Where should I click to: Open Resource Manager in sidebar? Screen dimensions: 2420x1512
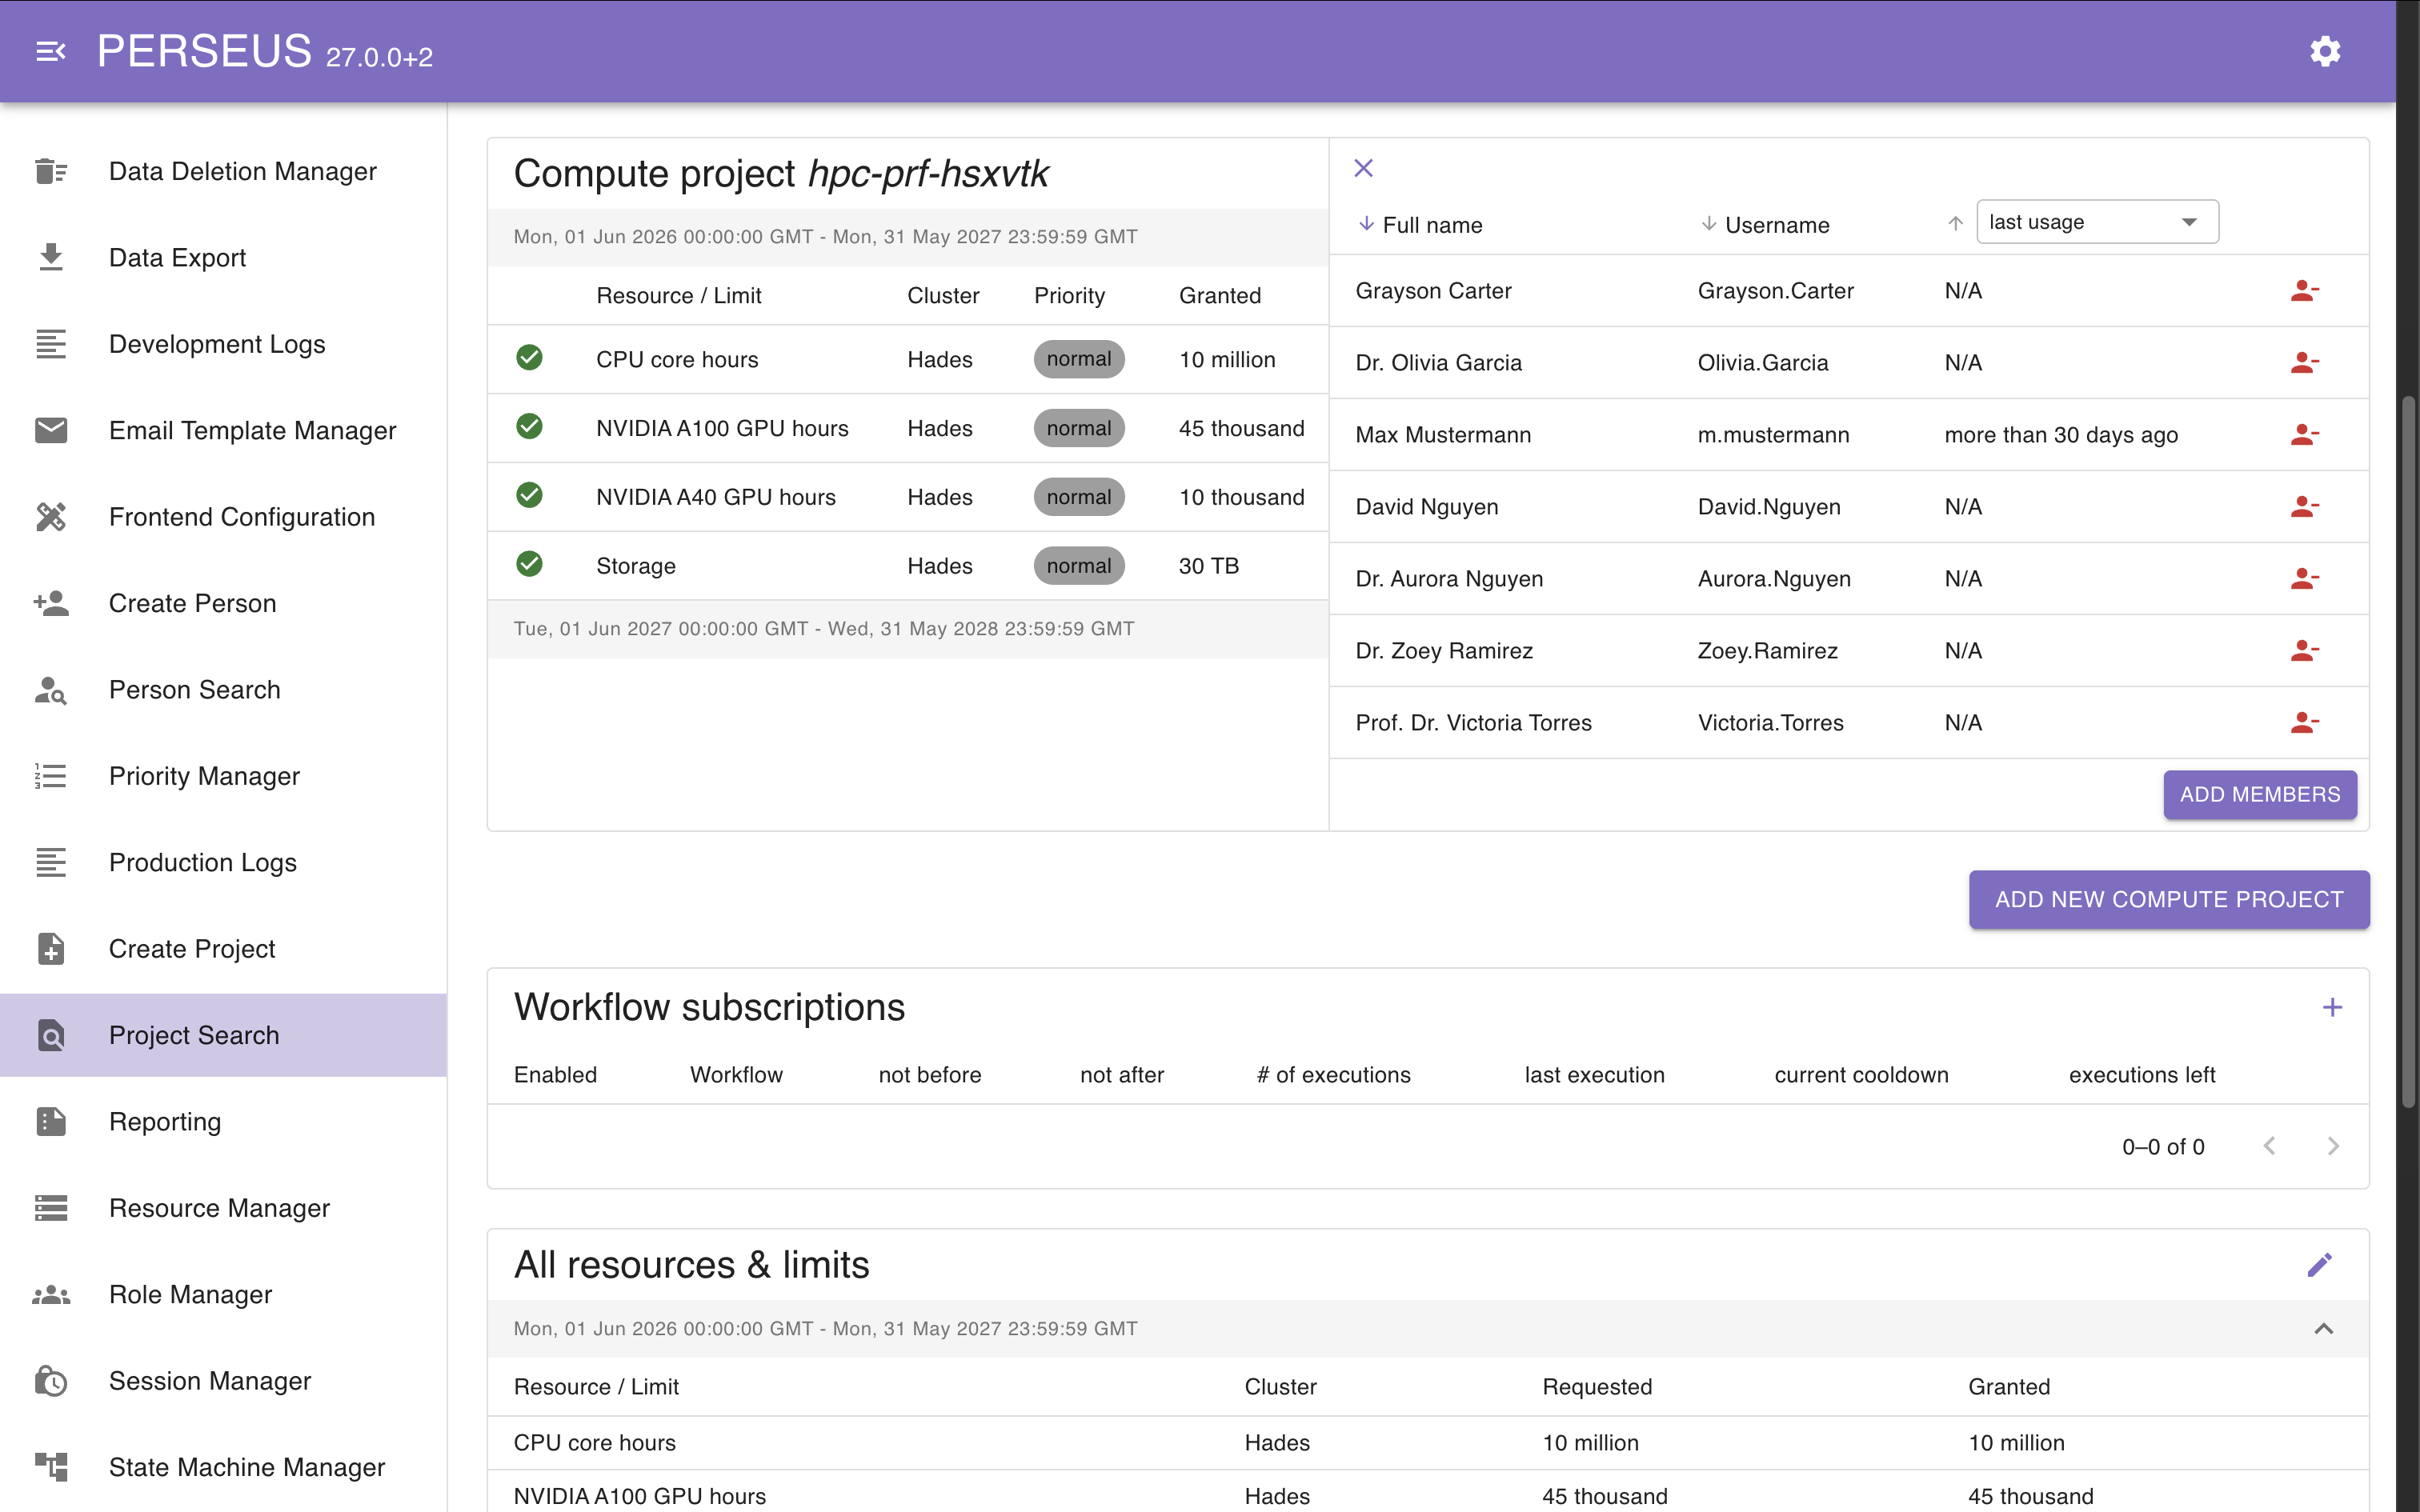(x=224, y=1208)
